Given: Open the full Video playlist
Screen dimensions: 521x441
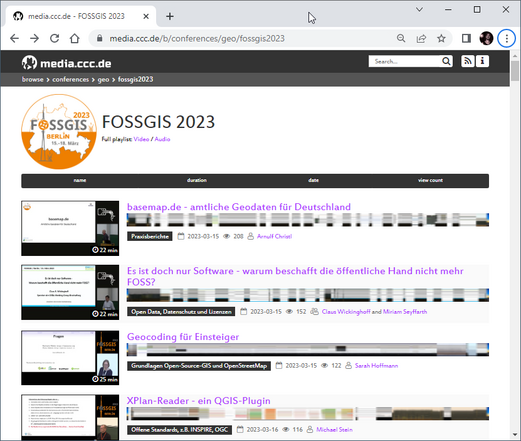Looking at the screenshot, I should click(141, 139).
